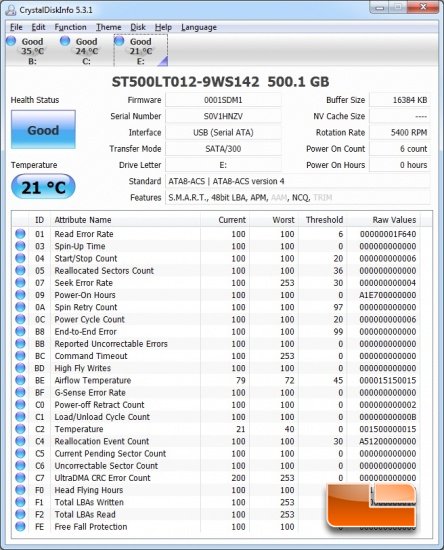Click the status icon for Spin-Up Time

point(20,246)
